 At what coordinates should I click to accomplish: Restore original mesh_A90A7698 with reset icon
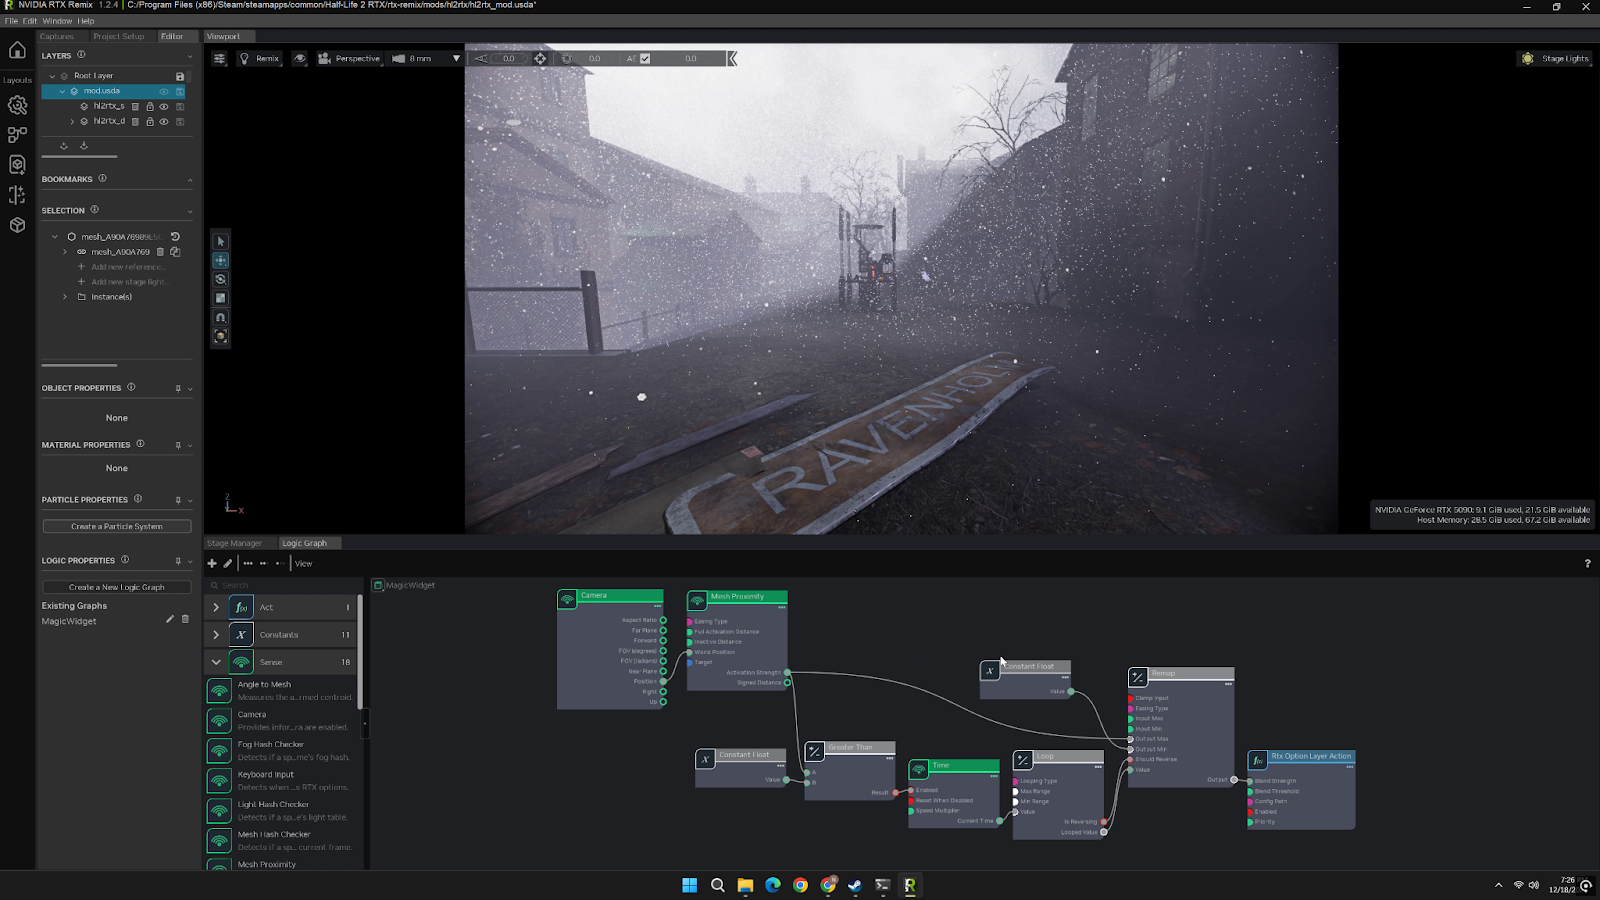(175, 237)
